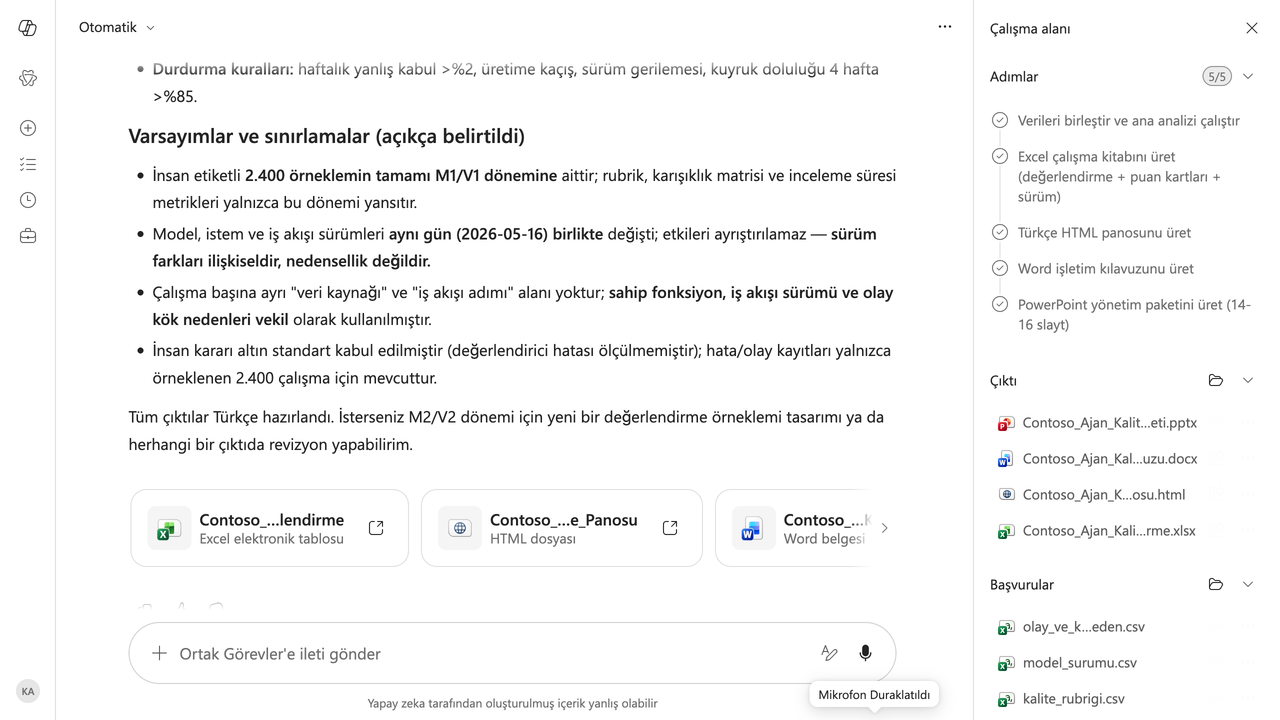
Task: Toggle the microphone button
Action: pyautogui.click(x=865, y=653)
